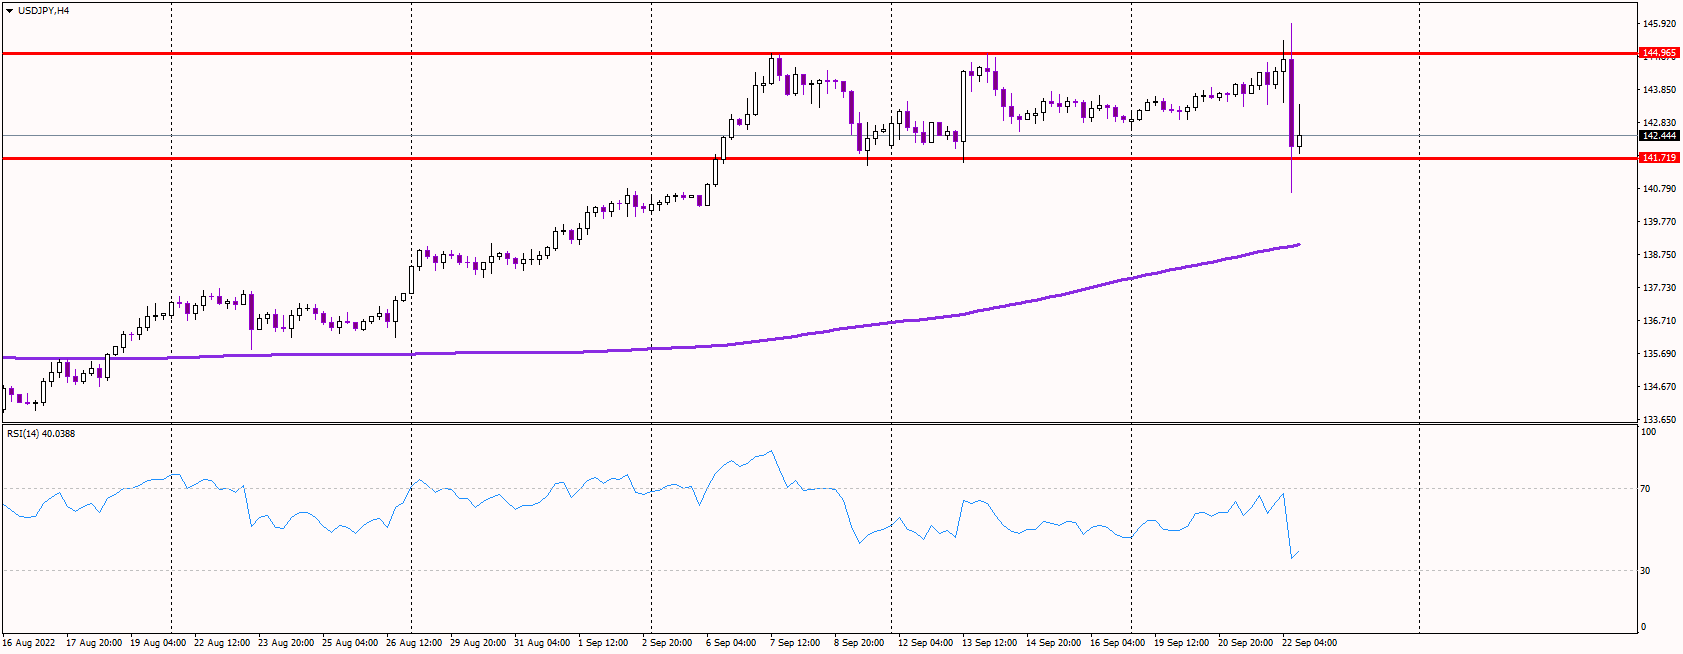
Task: Click the RSI scale value 70
Action: pyautogui.click(x=1646, y=489)
